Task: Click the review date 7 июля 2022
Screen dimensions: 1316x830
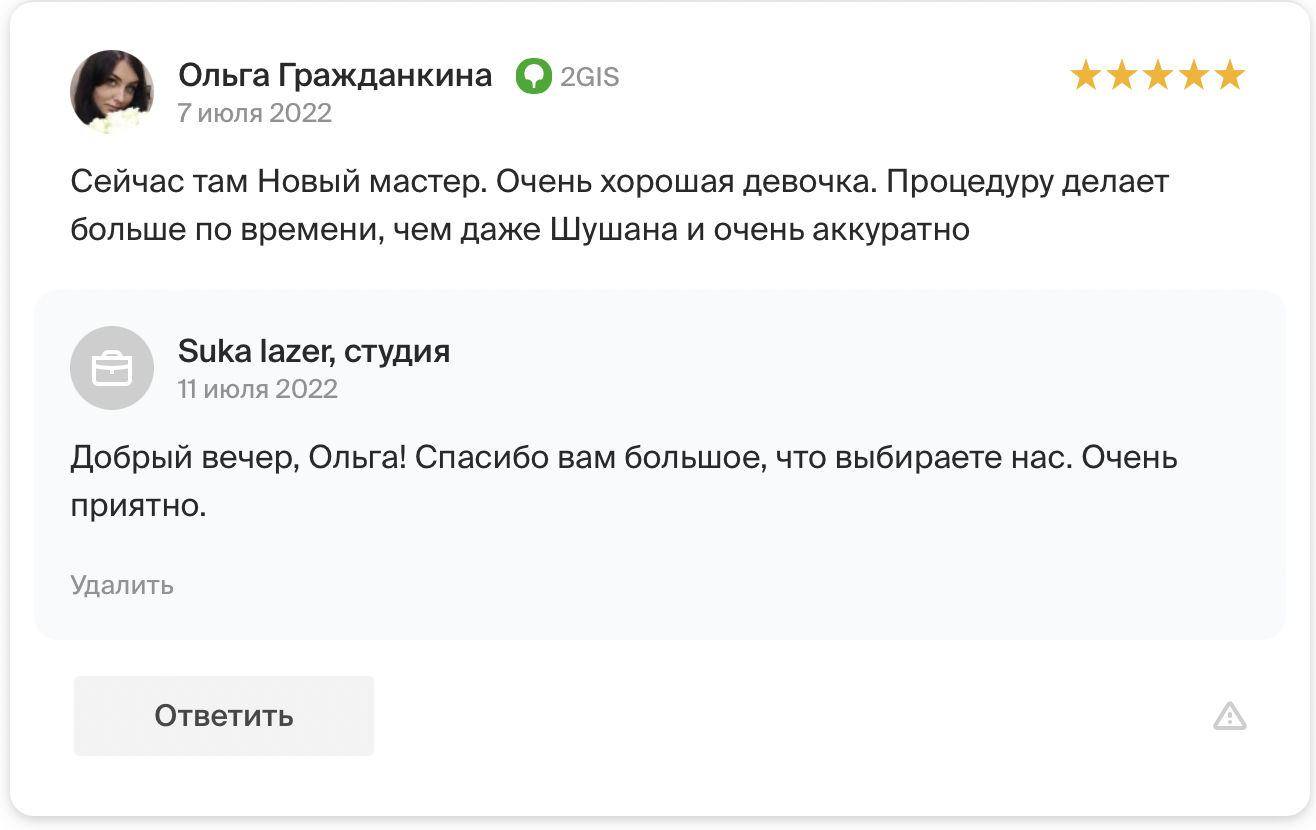Action: [255, 112]
